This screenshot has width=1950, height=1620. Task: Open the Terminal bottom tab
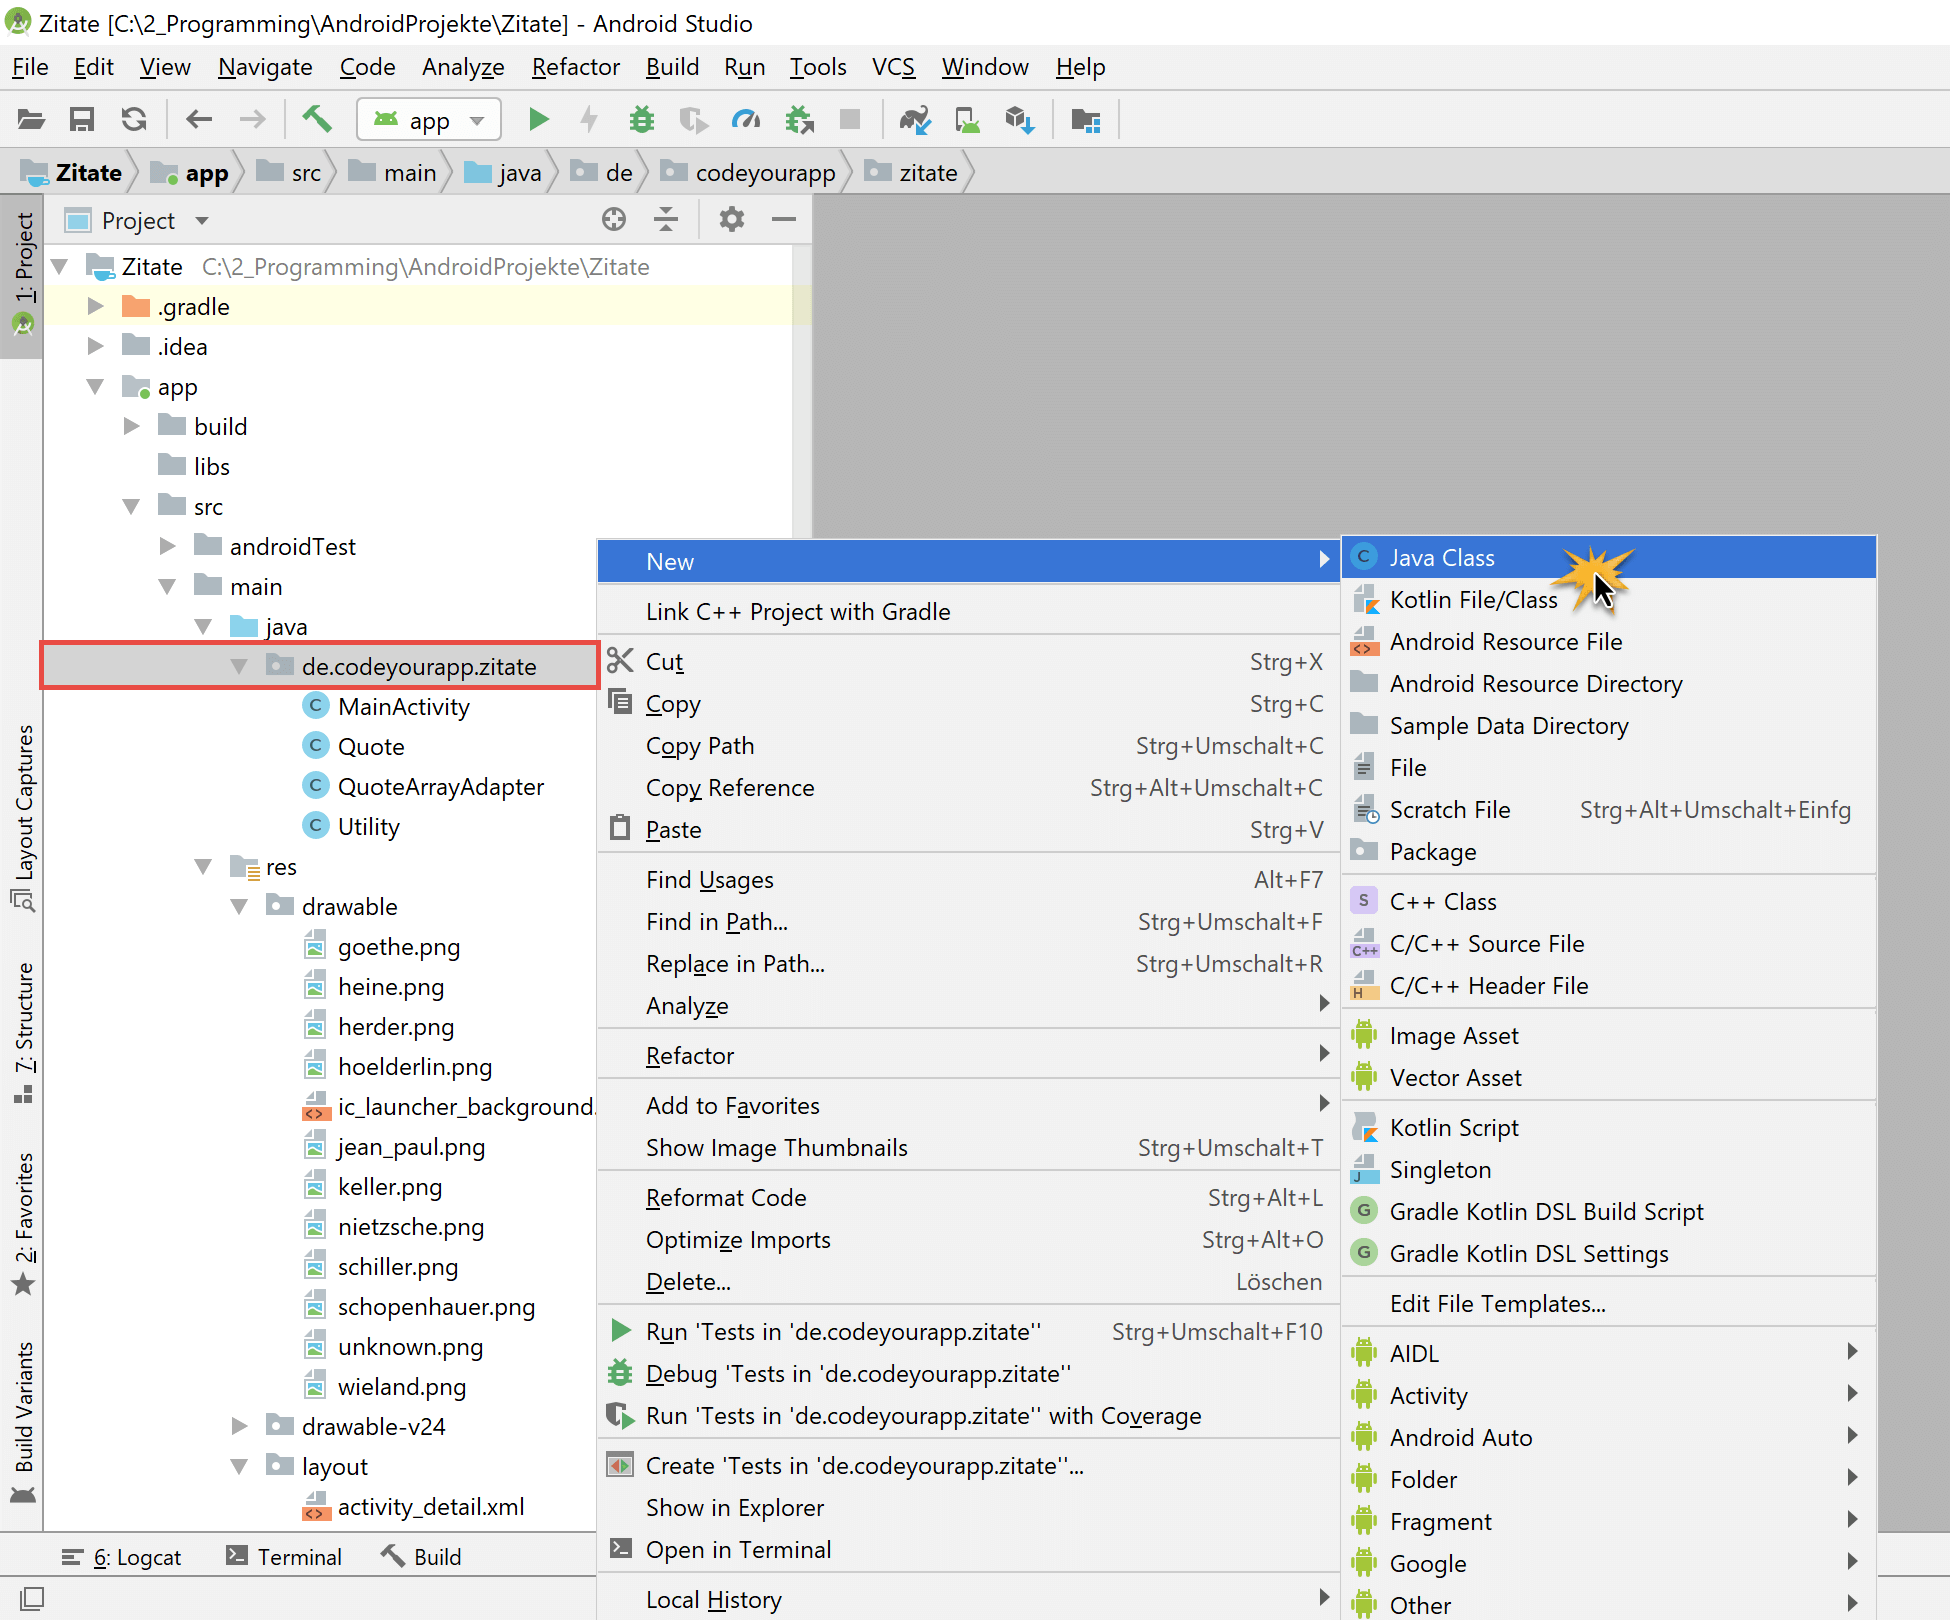pos(284,1557)
